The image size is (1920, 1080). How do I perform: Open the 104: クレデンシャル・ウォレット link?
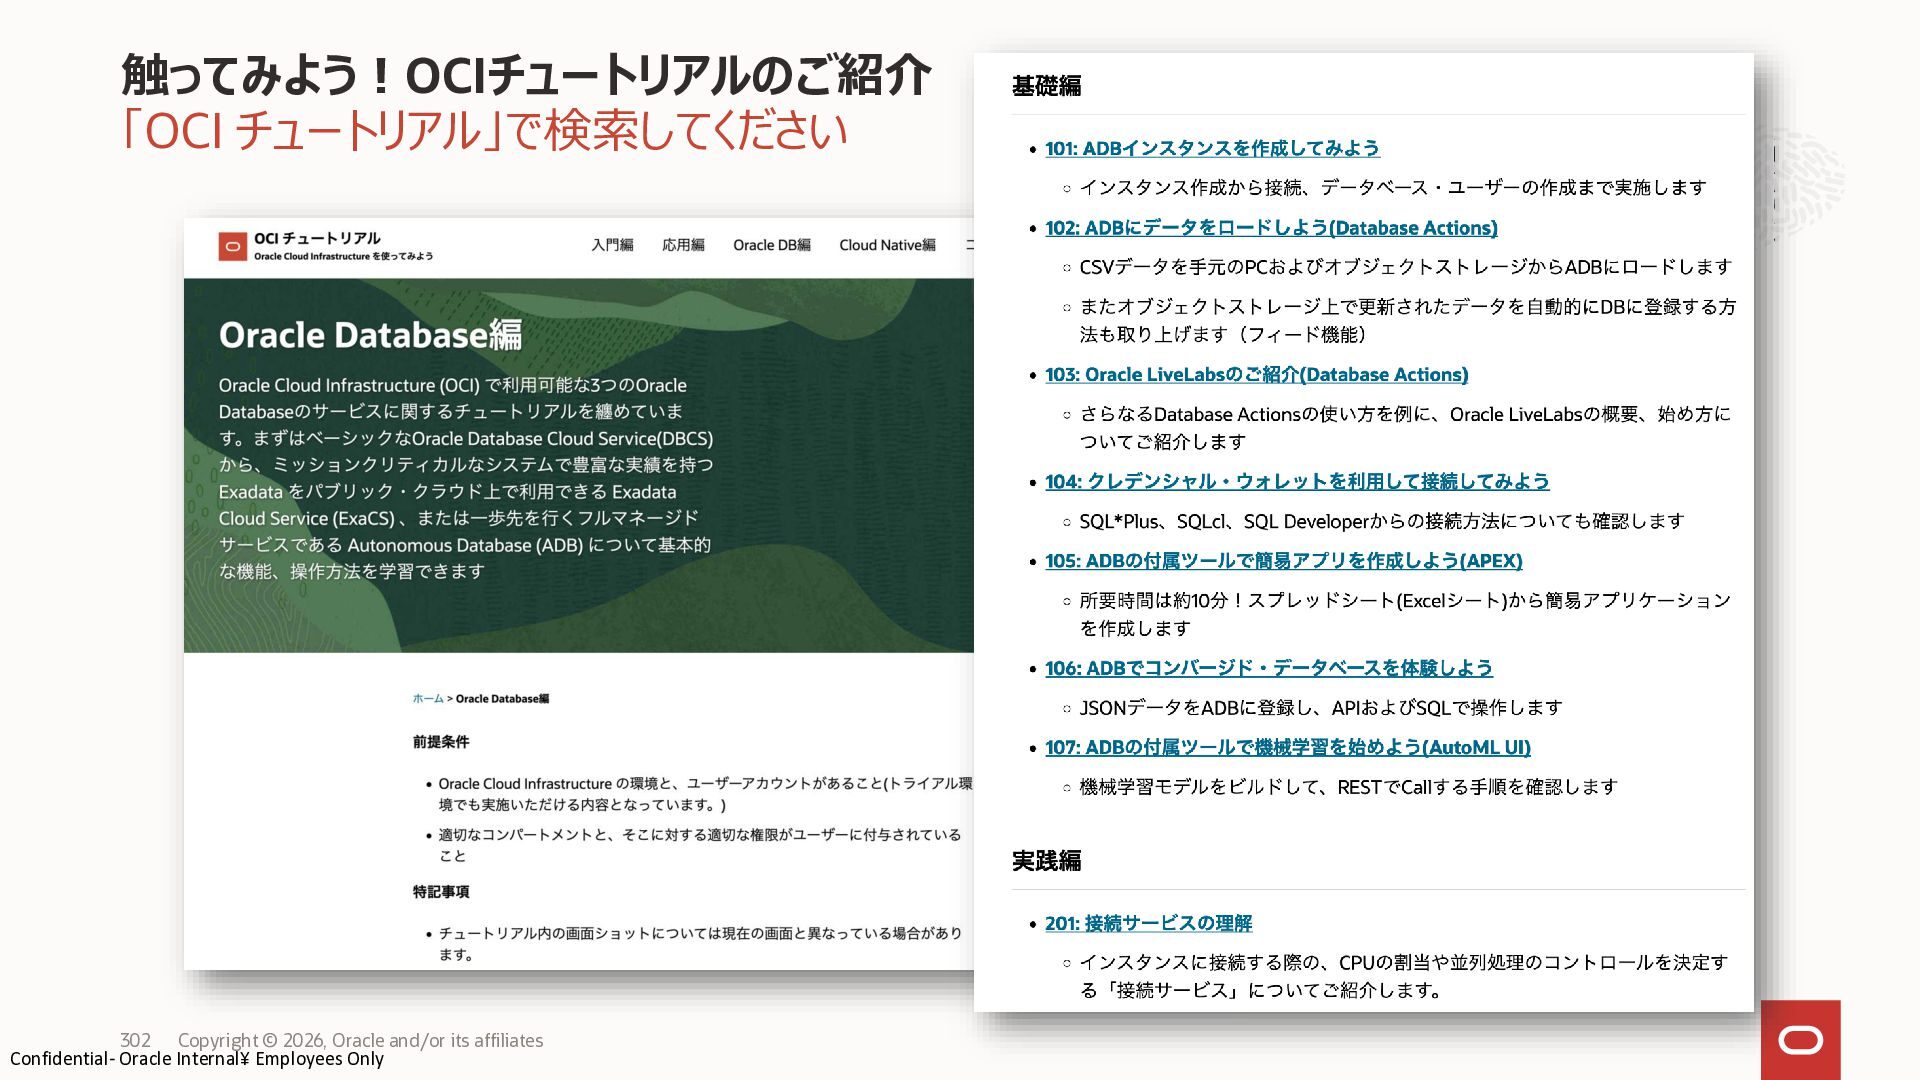1297,482
